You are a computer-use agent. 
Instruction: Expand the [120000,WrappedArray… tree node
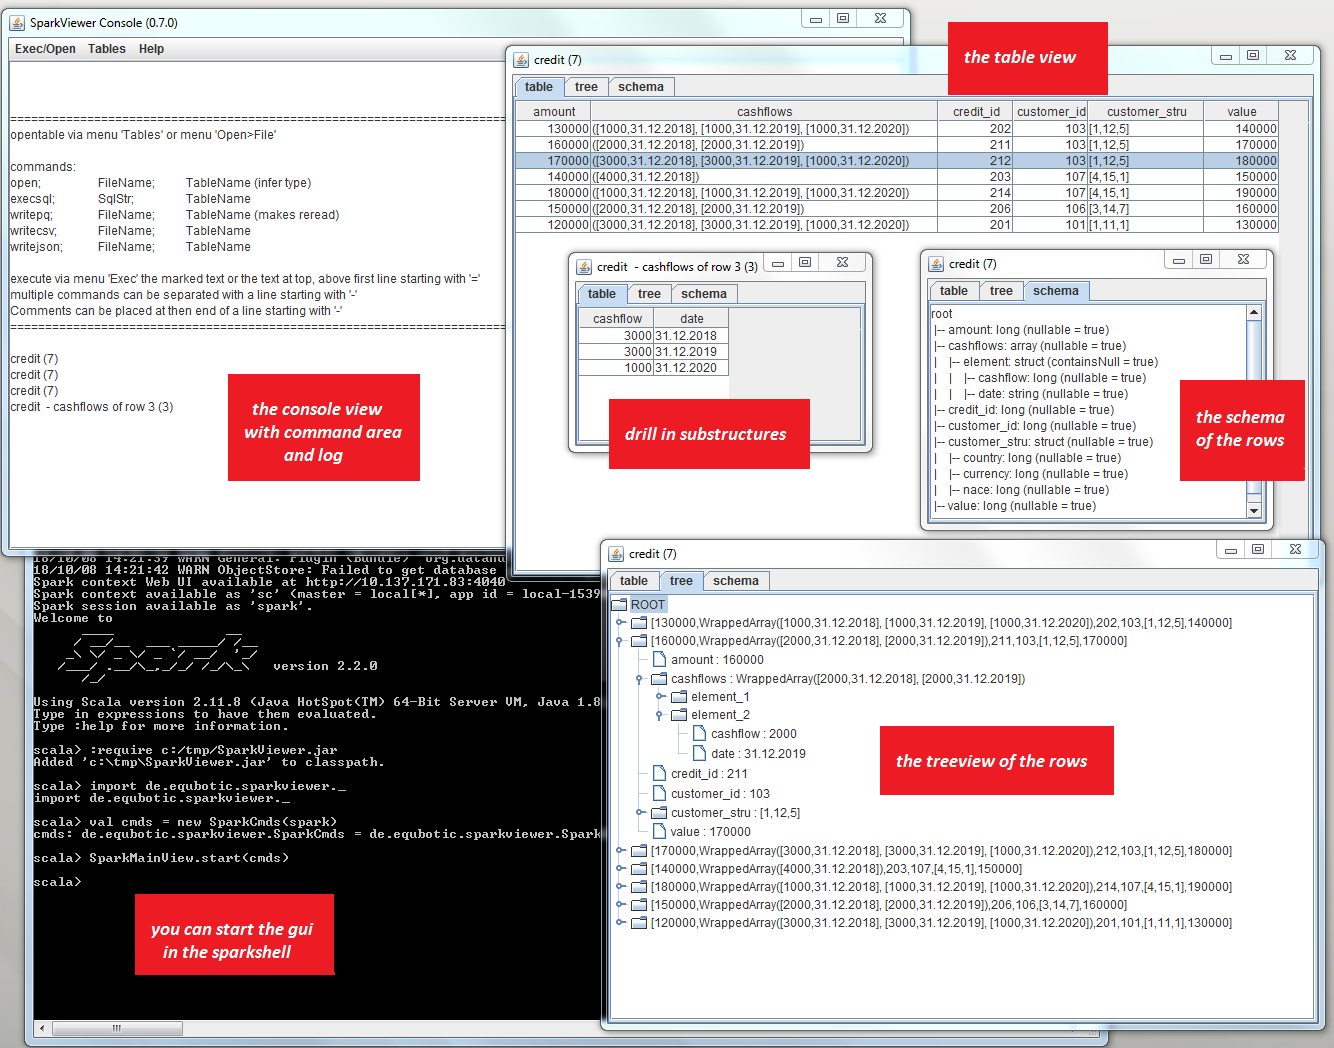(620, 923)
